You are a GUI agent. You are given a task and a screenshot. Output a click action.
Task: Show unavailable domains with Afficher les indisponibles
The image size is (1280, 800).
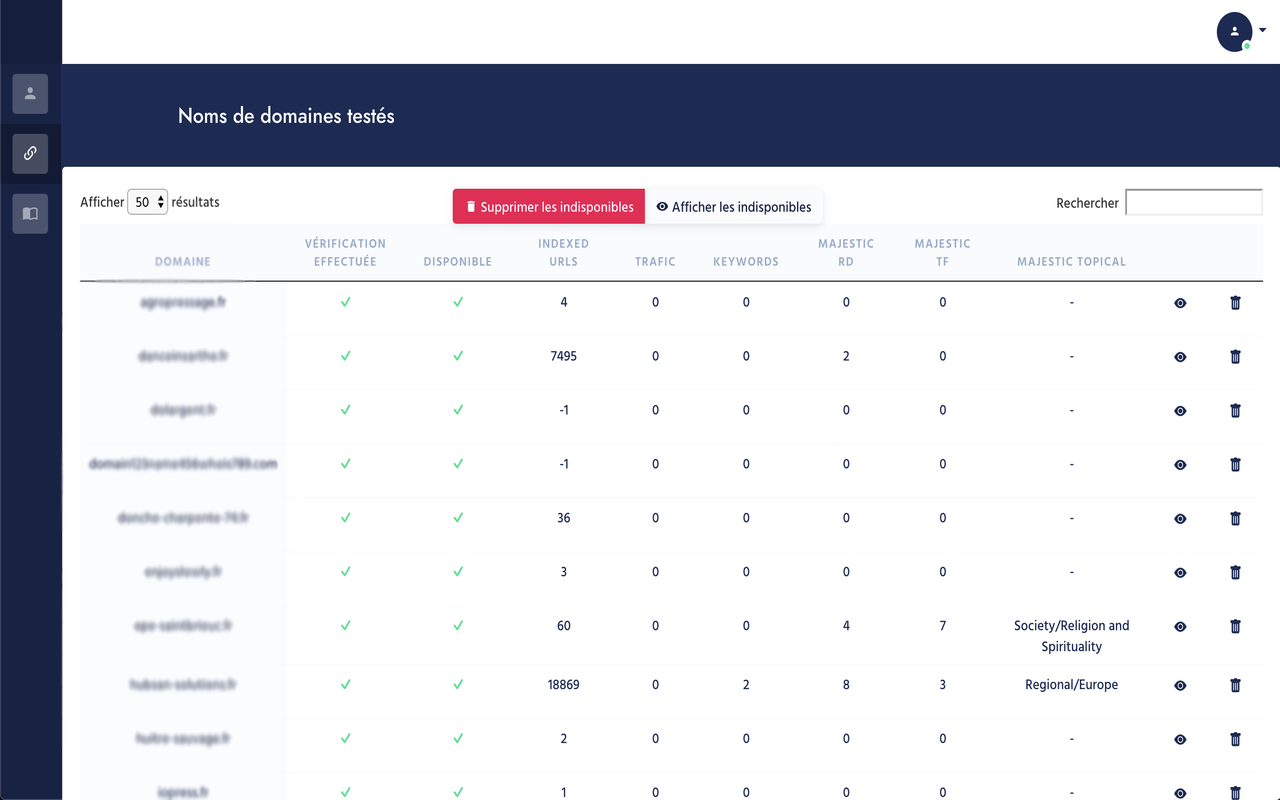(735, 207)
